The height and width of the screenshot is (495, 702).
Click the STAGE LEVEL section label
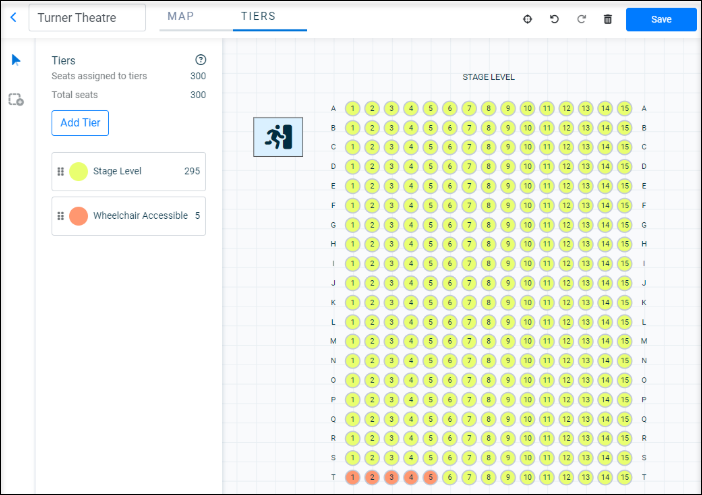488,77
